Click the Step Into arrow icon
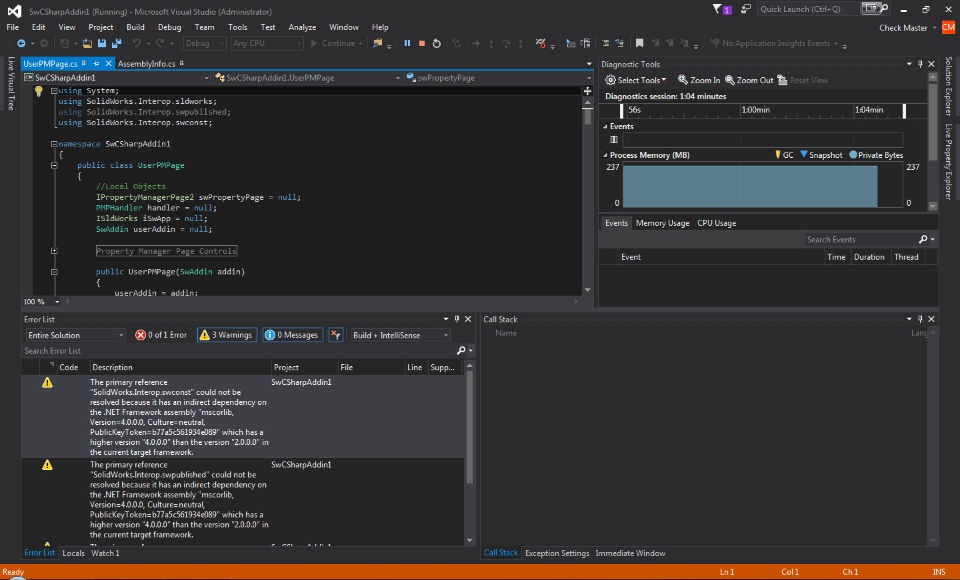Screen dimensions: 960x580 (x=491, y=43)
